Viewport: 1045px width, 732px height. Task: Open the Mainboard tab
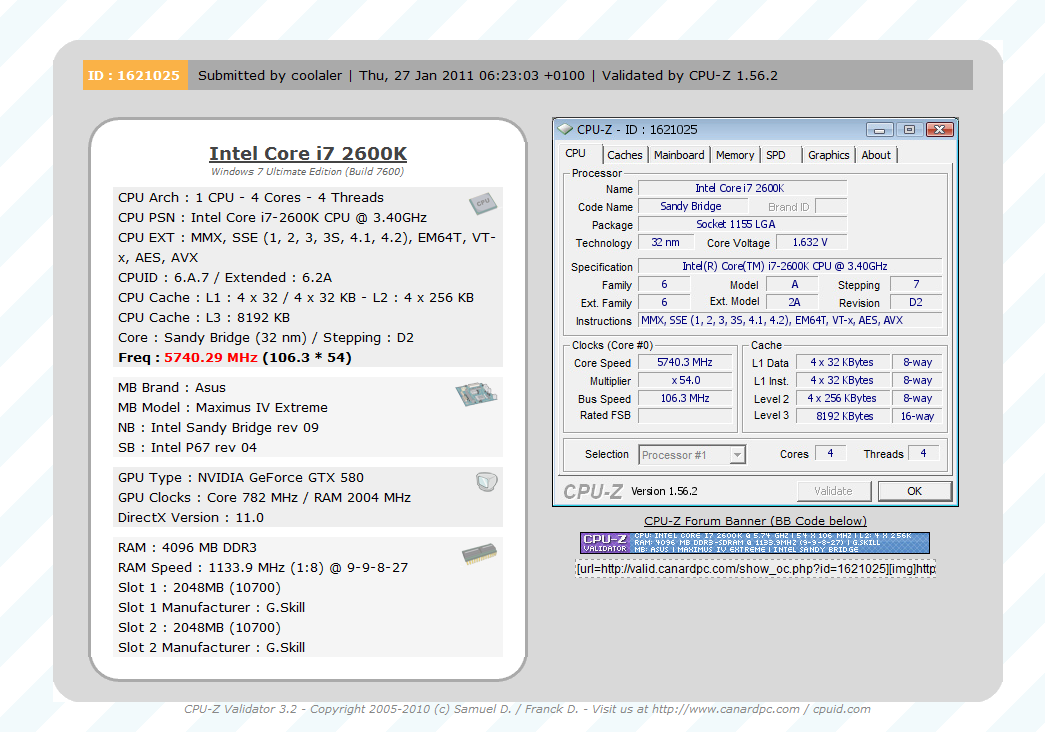click(678, 155)
